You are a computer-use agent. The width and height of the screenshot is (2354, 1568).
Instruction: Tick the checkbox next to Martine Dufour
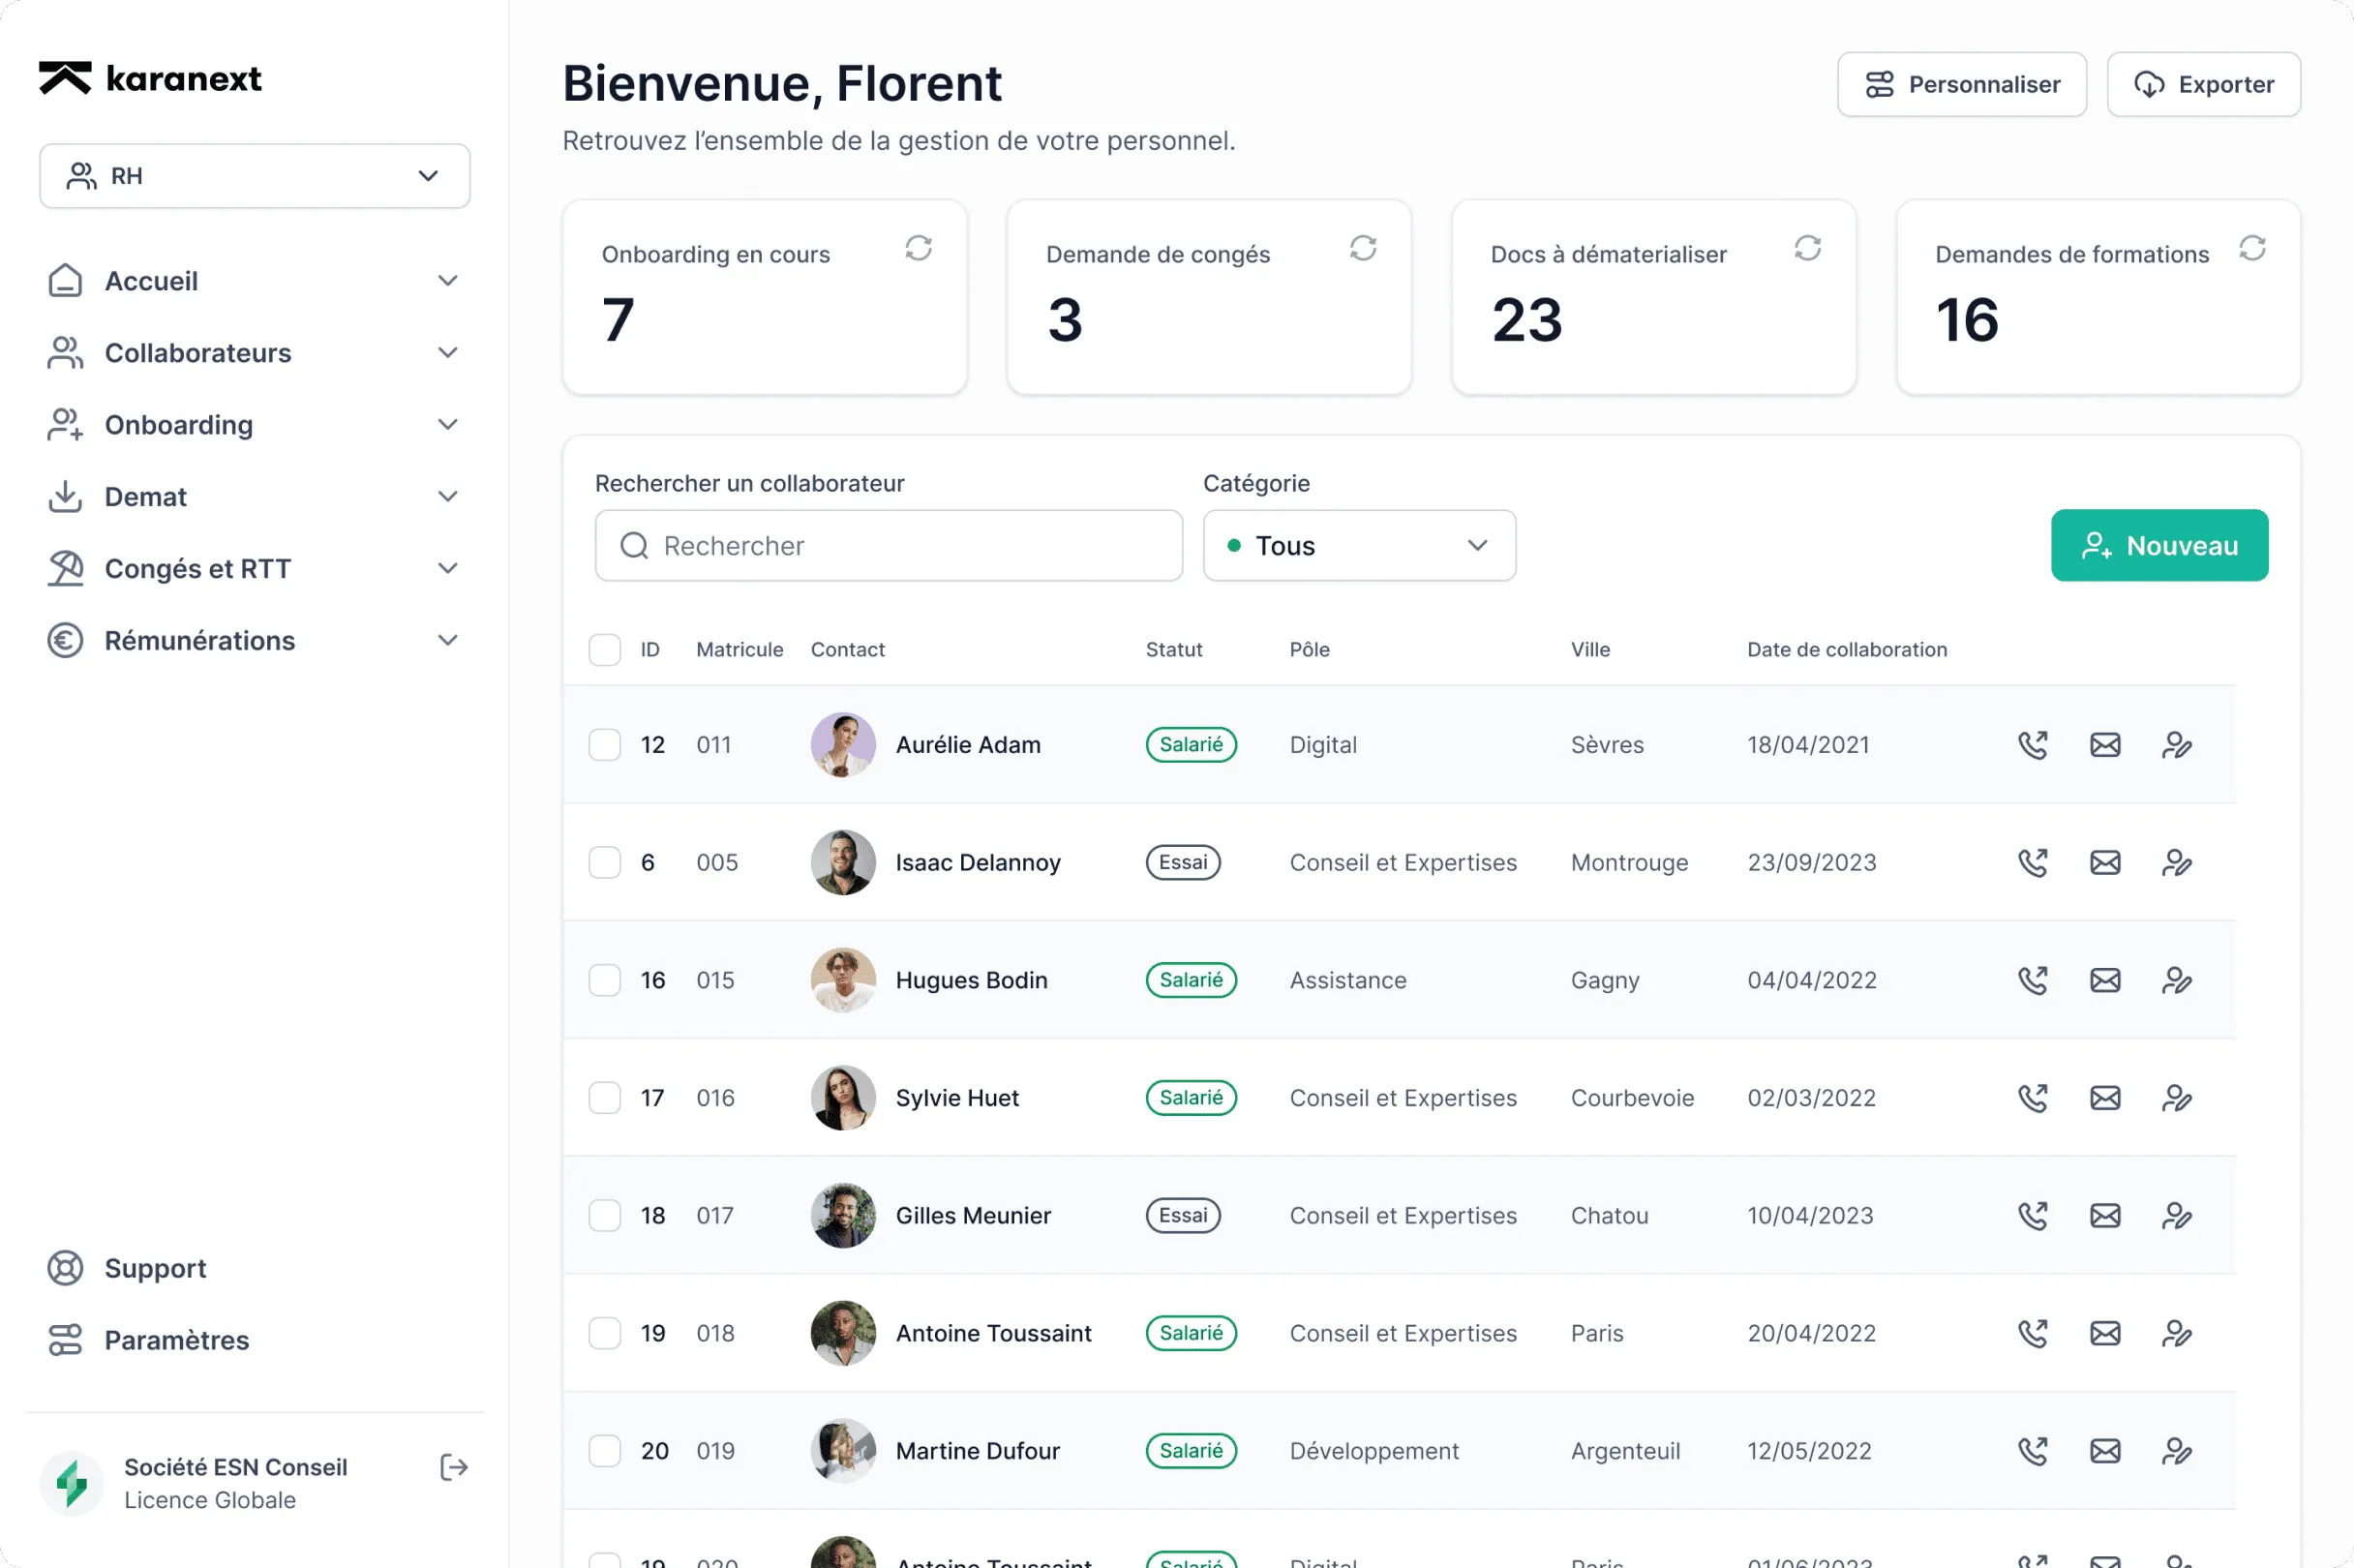click(604, 1451)
